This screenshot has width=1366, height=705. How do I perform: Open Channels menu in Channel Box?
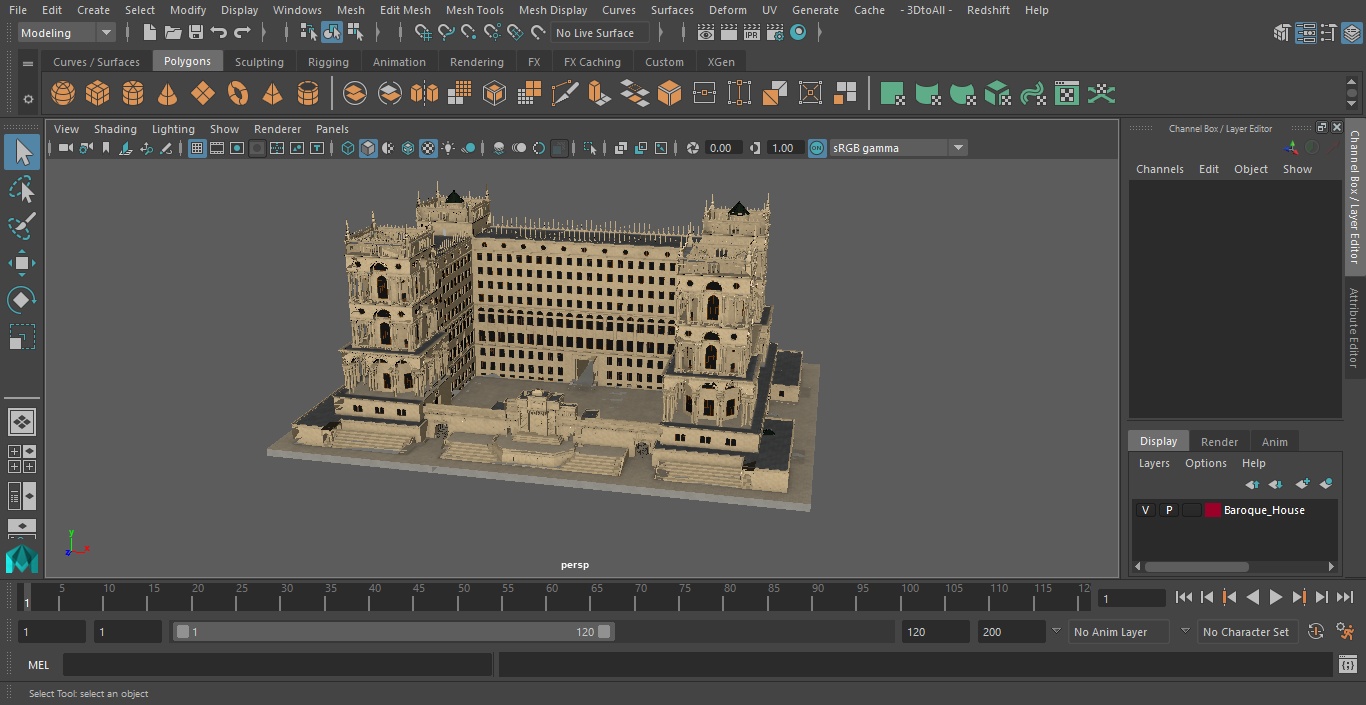coord(1159,169)
